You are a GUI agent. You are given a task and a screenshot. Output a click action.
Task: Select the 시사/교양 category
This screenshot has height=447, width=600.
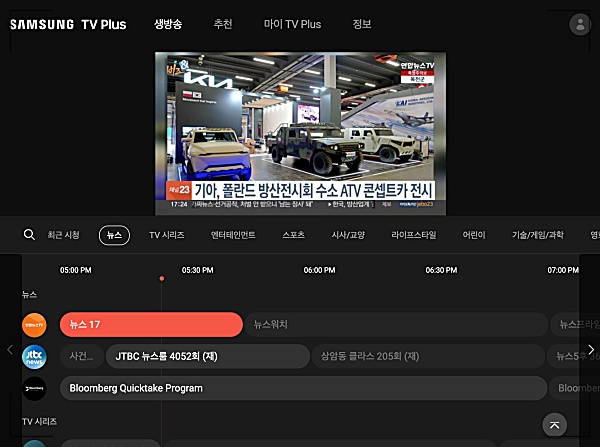point(348,235)
